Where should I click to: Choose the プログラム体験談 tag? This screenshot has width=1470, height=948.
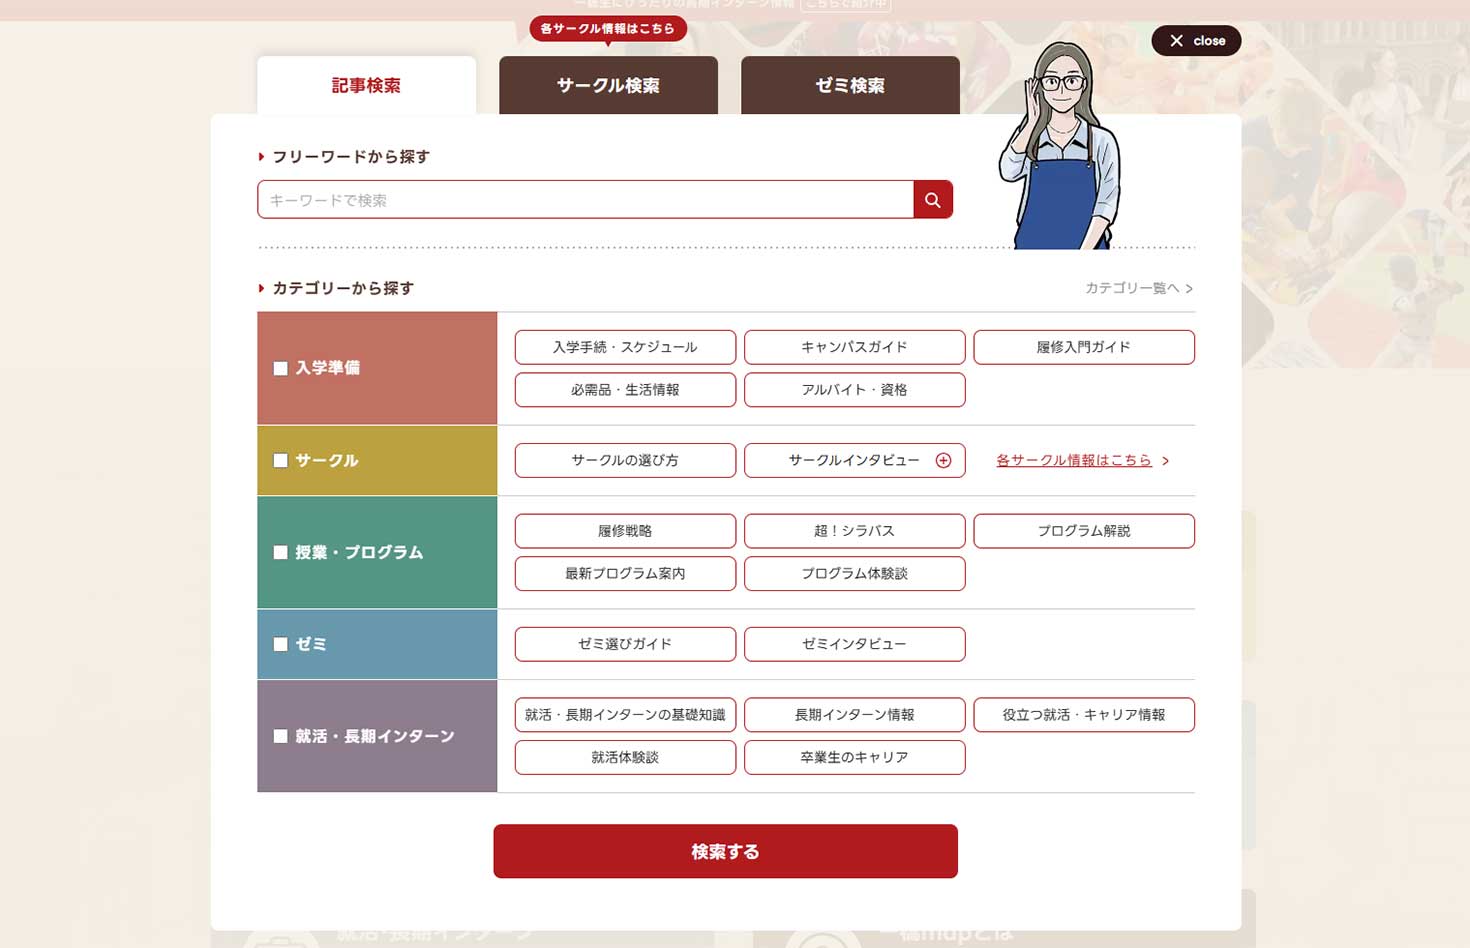854,574
